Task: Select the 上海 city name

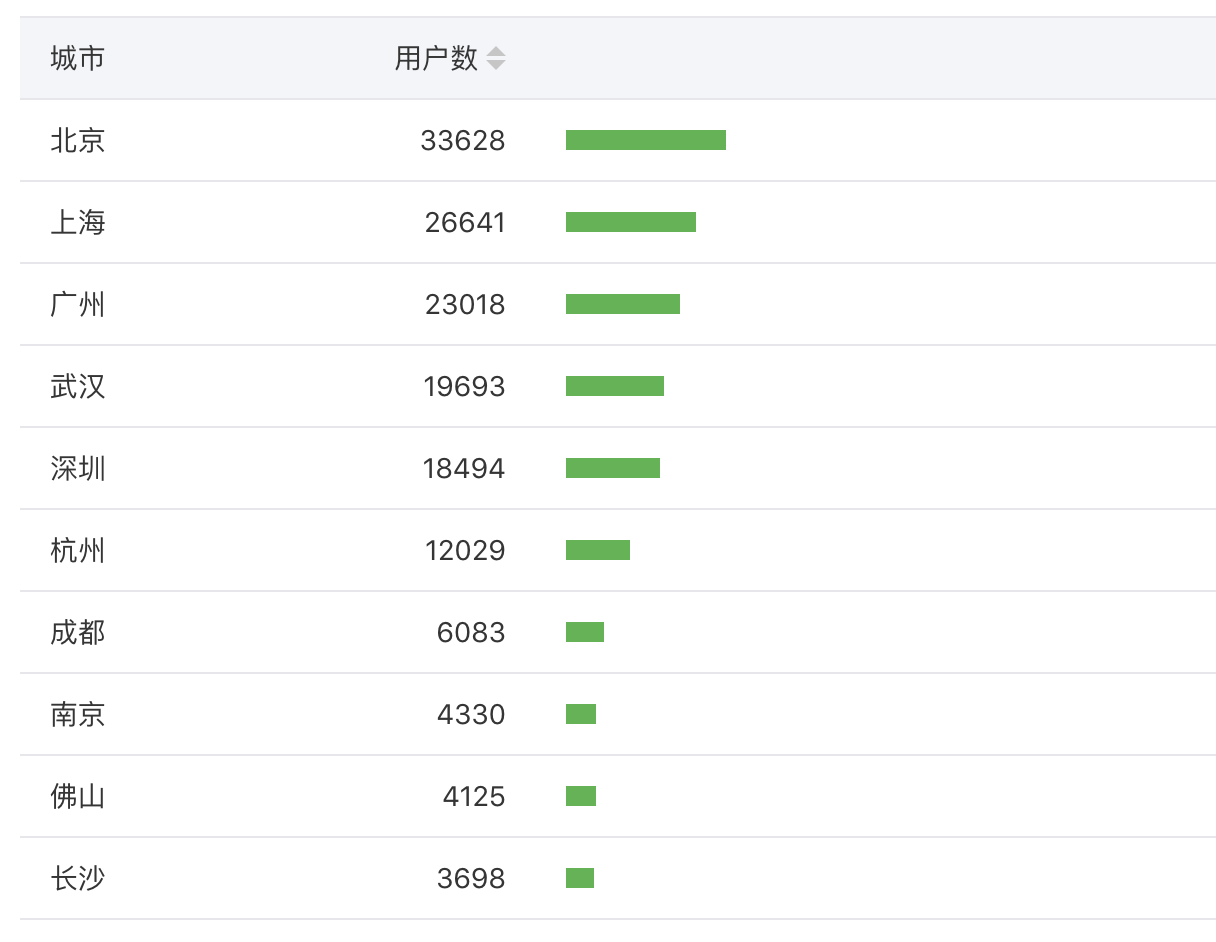Action: tap(77, 223)
